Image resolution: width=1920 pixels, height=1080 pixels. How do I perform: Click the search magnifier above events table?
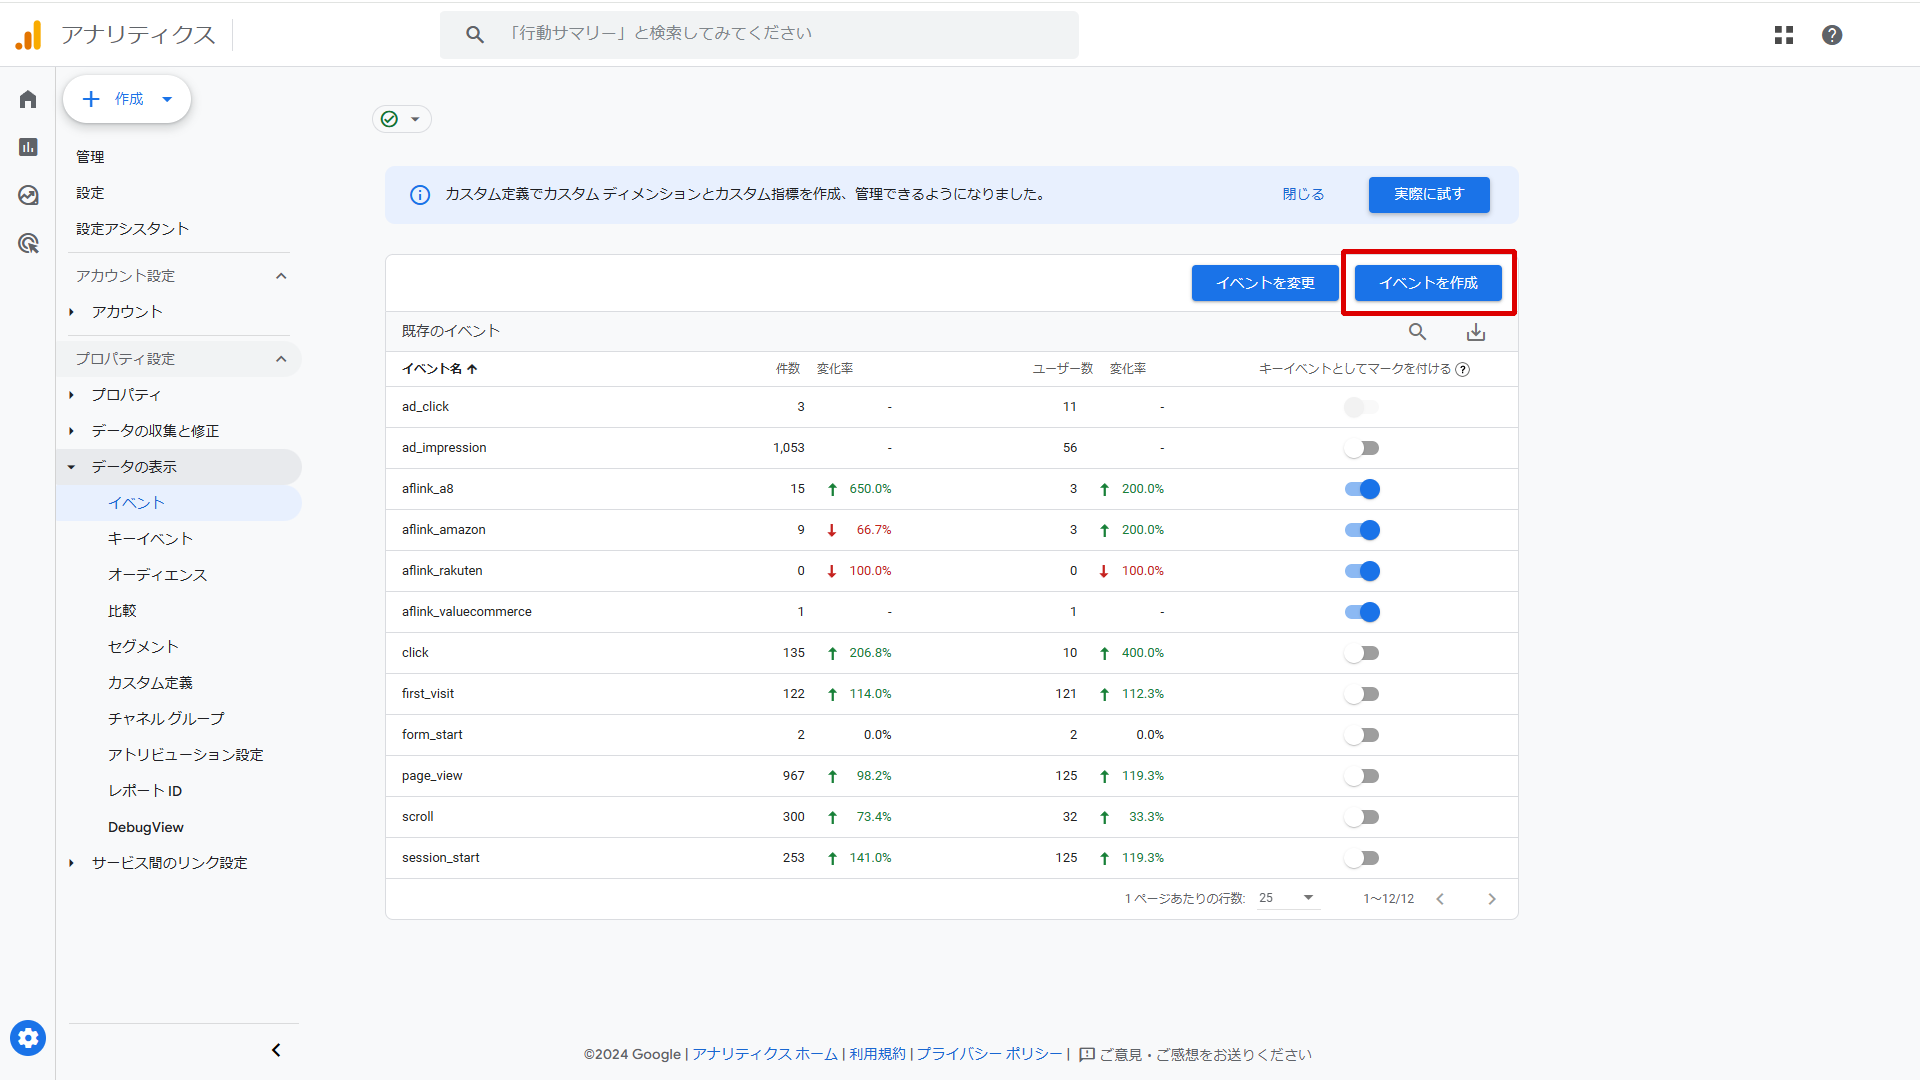(x=1417, y=332)
